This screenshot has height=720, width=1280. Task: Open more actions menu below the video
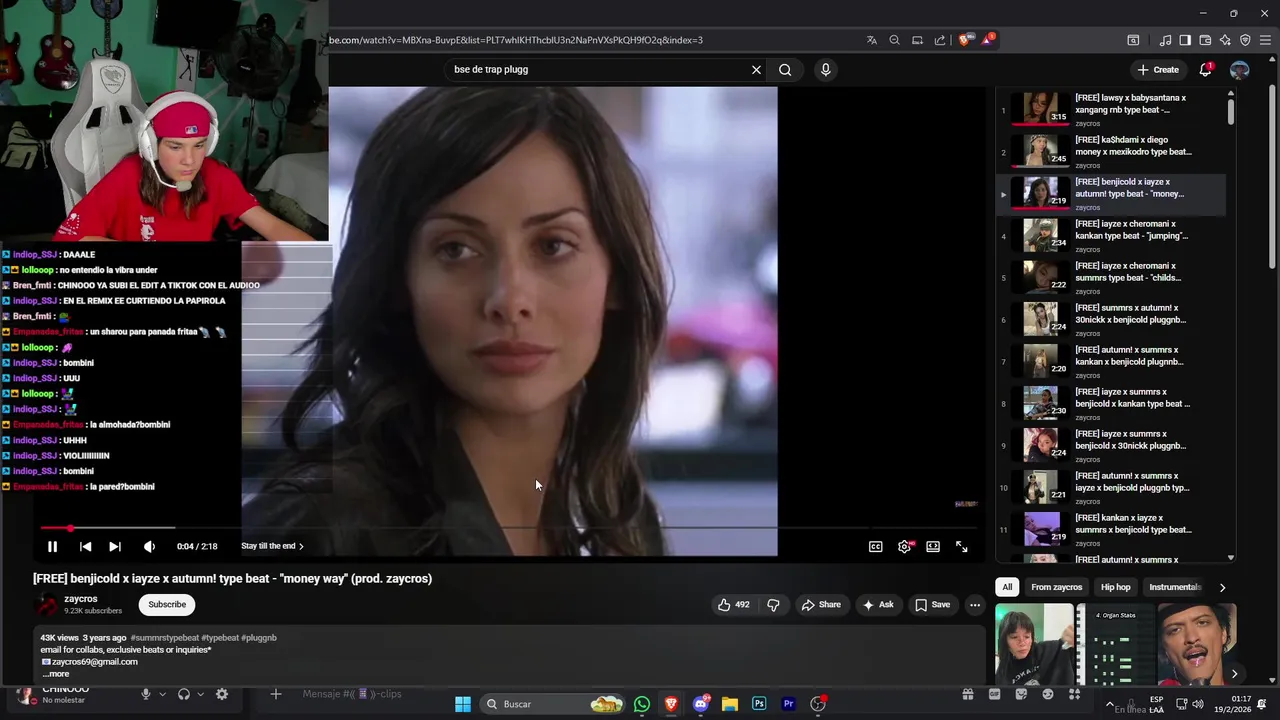974,604
